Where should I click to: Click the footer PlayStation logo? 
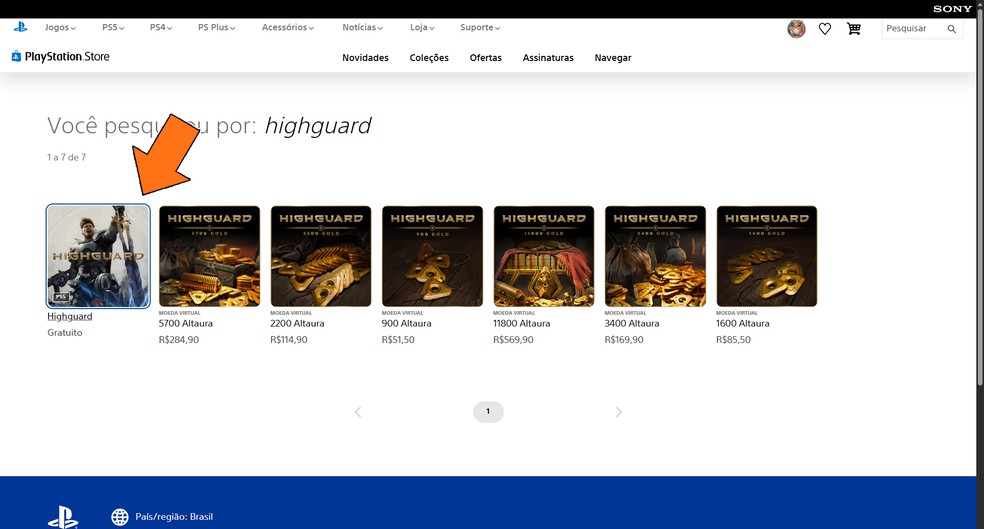63,518
